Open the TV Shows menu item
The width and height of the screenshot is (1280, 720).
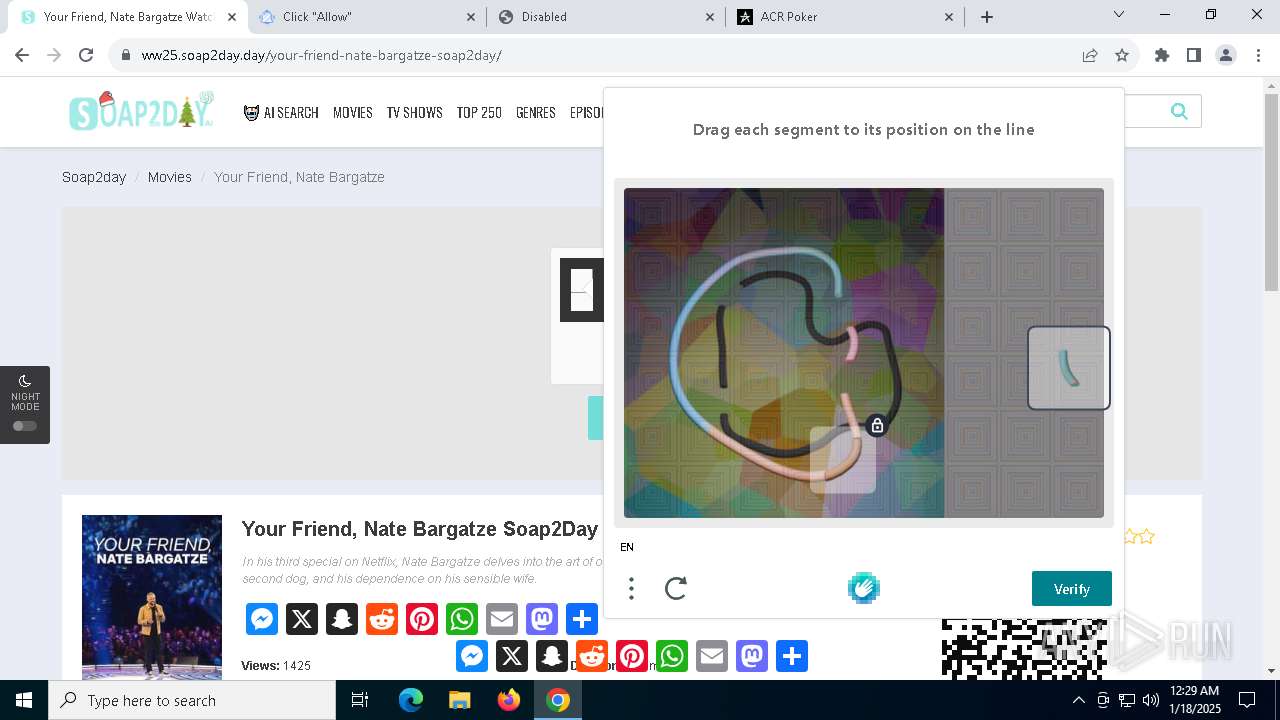point(415,113)
